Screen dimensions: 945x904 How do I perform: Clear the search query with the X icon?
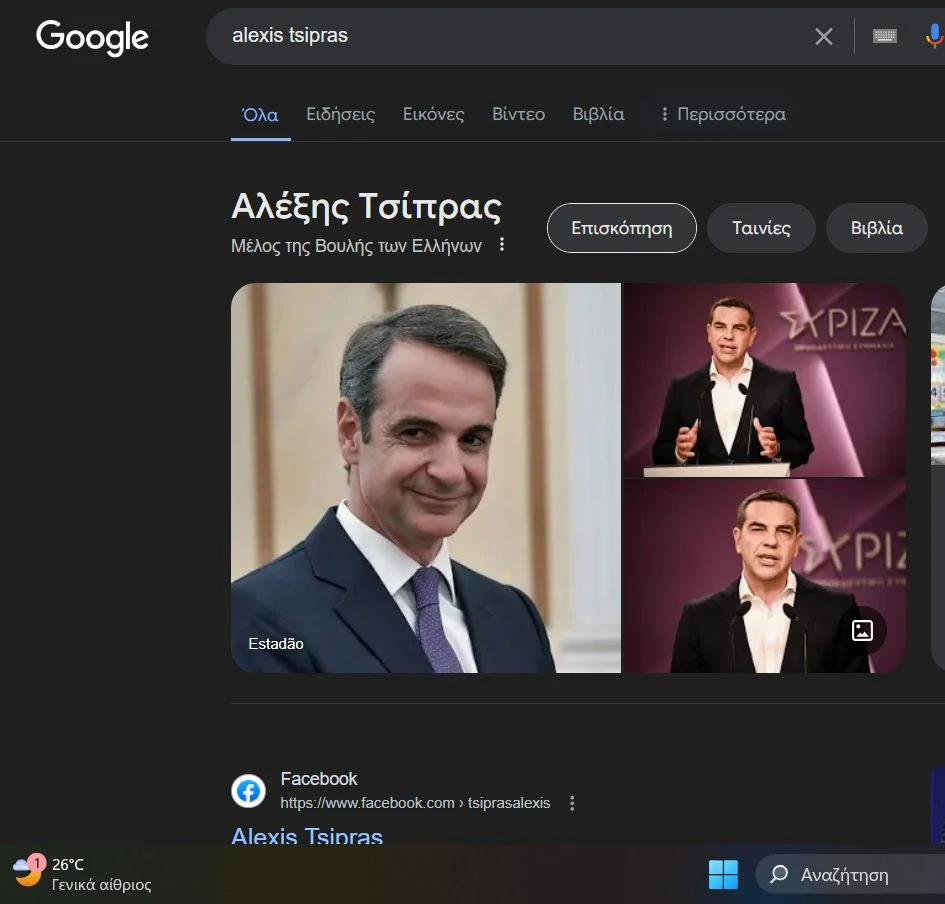coord(823,37)
